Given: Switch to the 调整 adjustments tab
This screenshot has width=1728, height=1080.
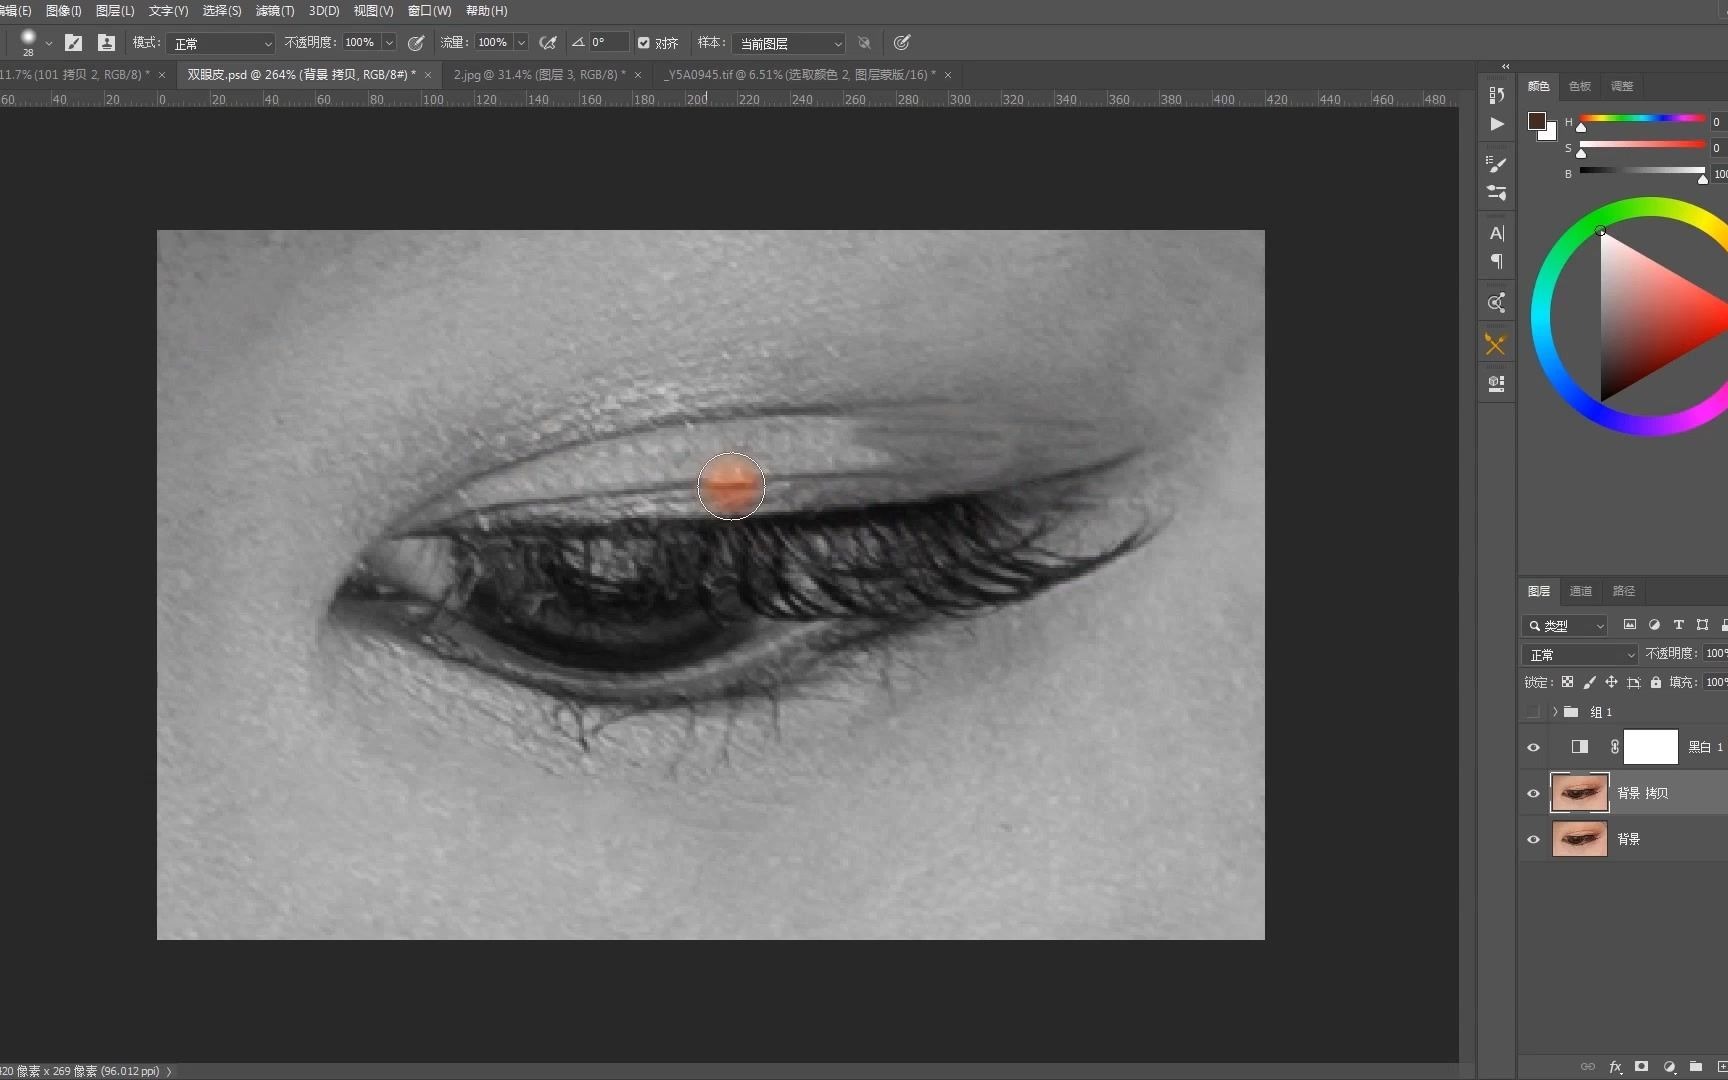Looking at the screenshot, I should (1622, 86).
